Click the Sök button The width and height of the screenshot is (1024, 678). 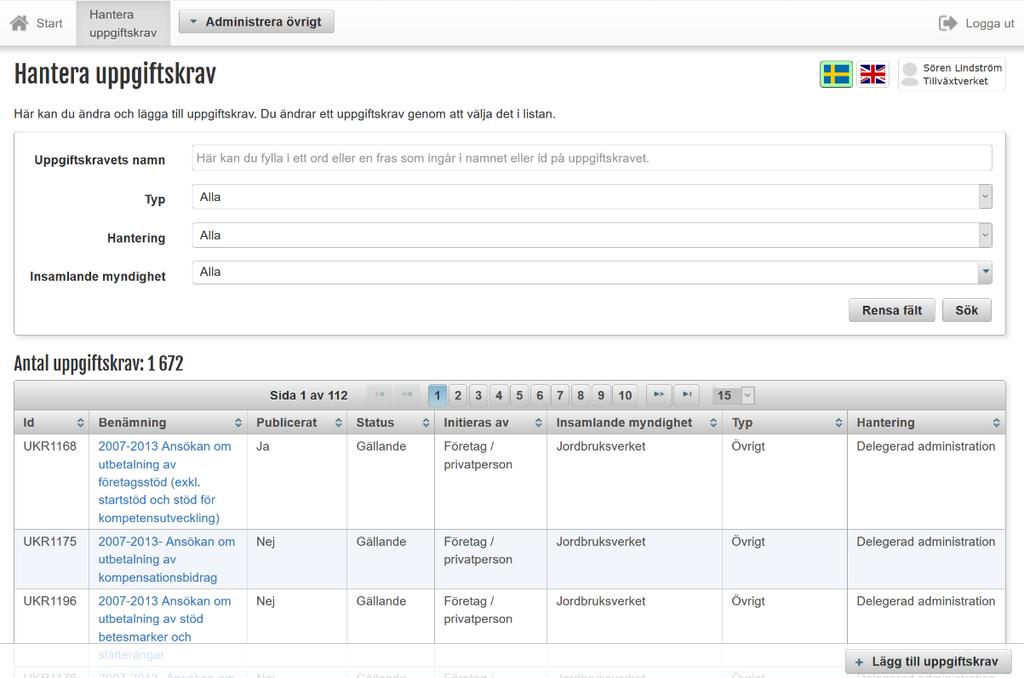(967, 310)
